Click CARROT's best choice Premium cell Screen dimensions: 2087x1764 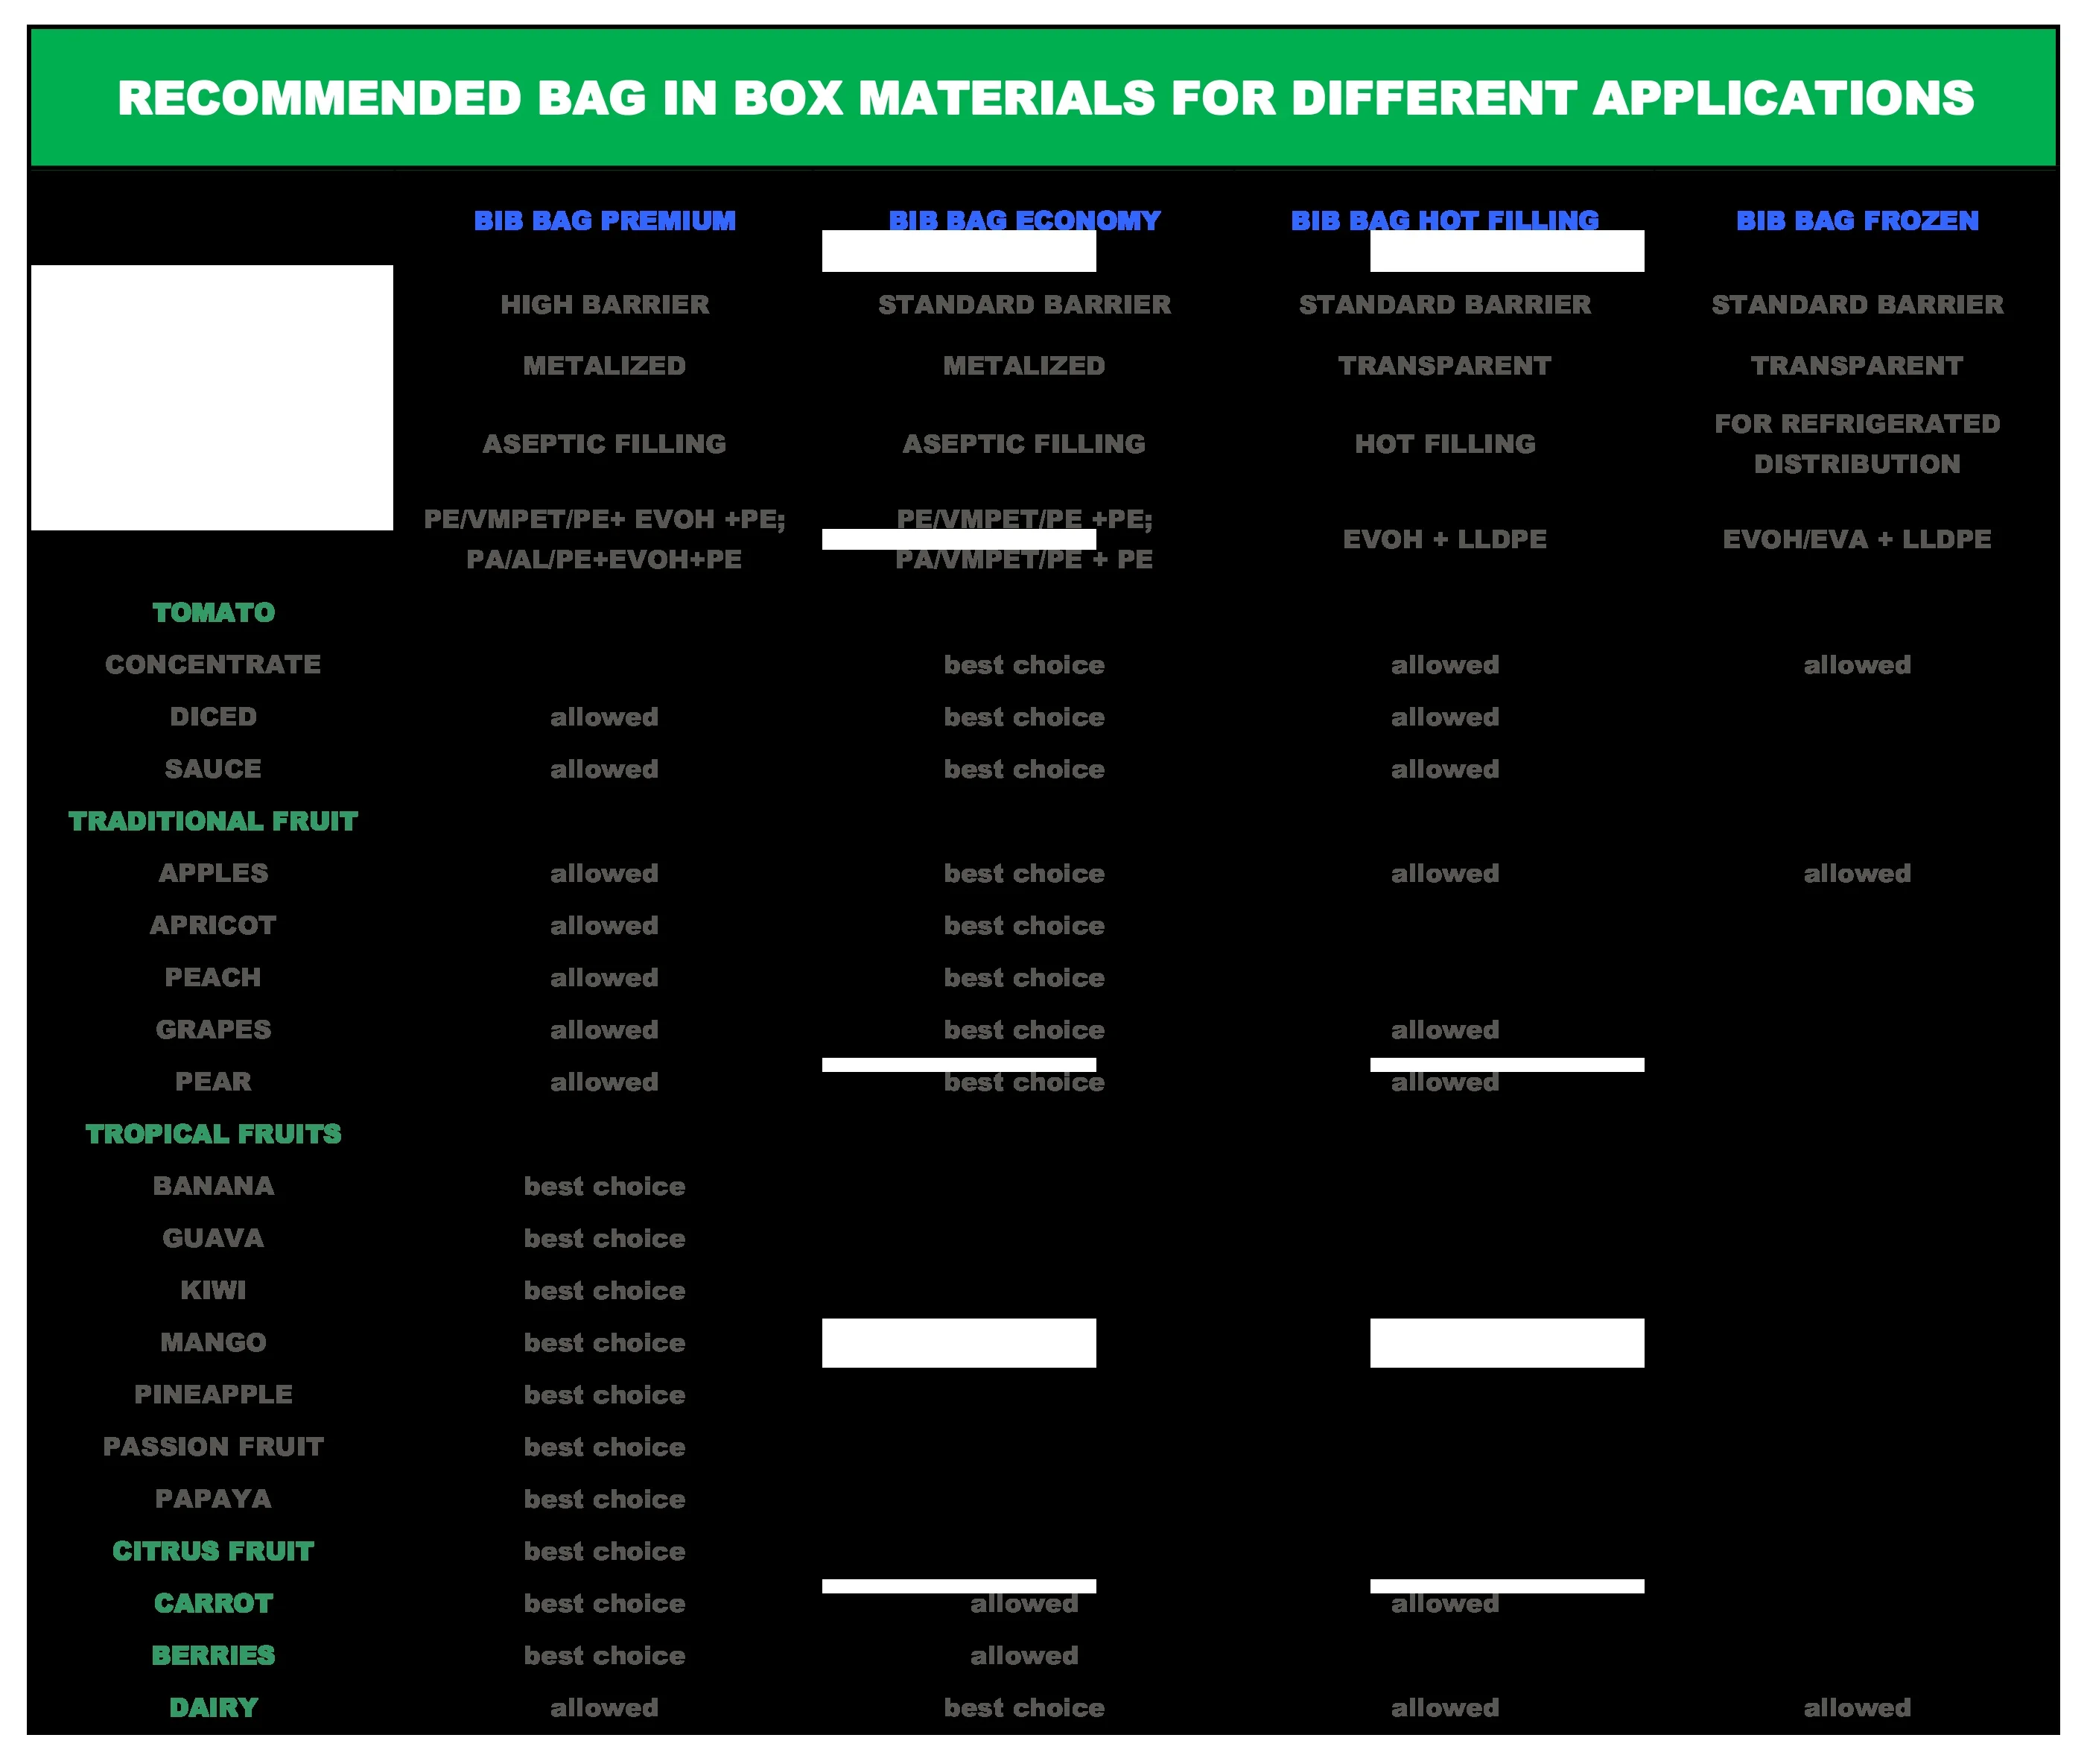604,1603
